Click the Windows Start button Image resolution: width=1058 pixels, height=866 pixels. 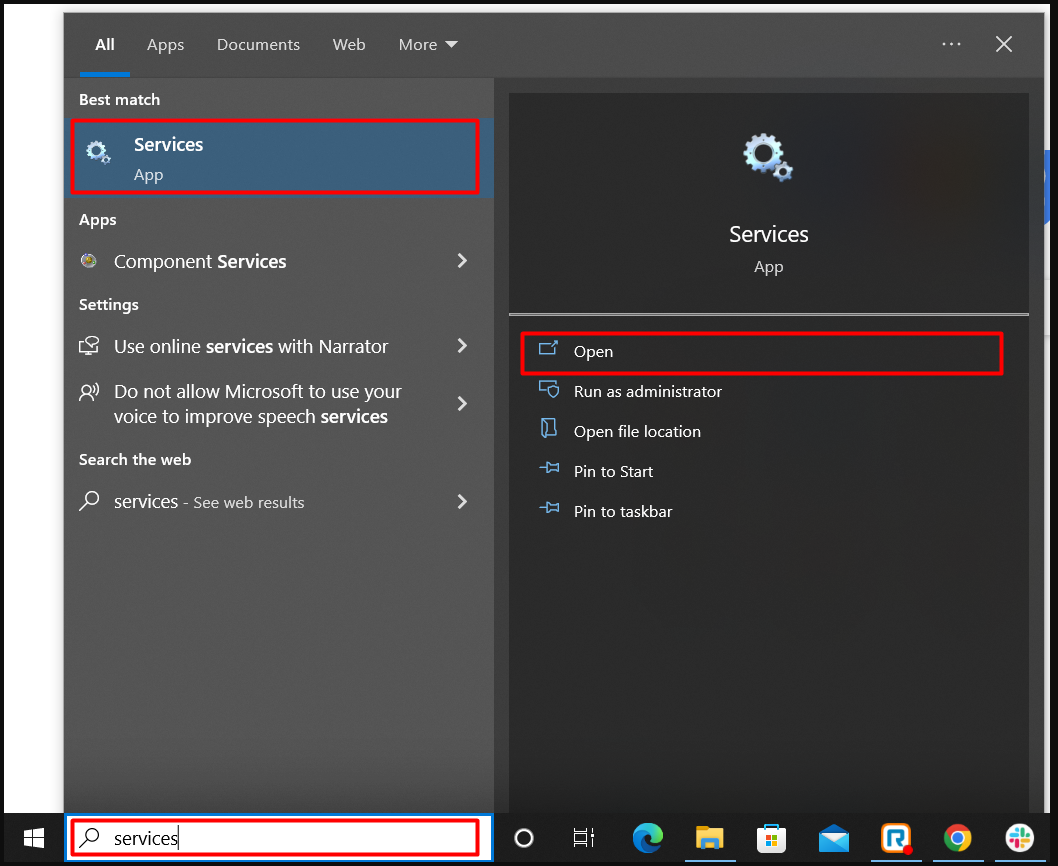point(33,838)
